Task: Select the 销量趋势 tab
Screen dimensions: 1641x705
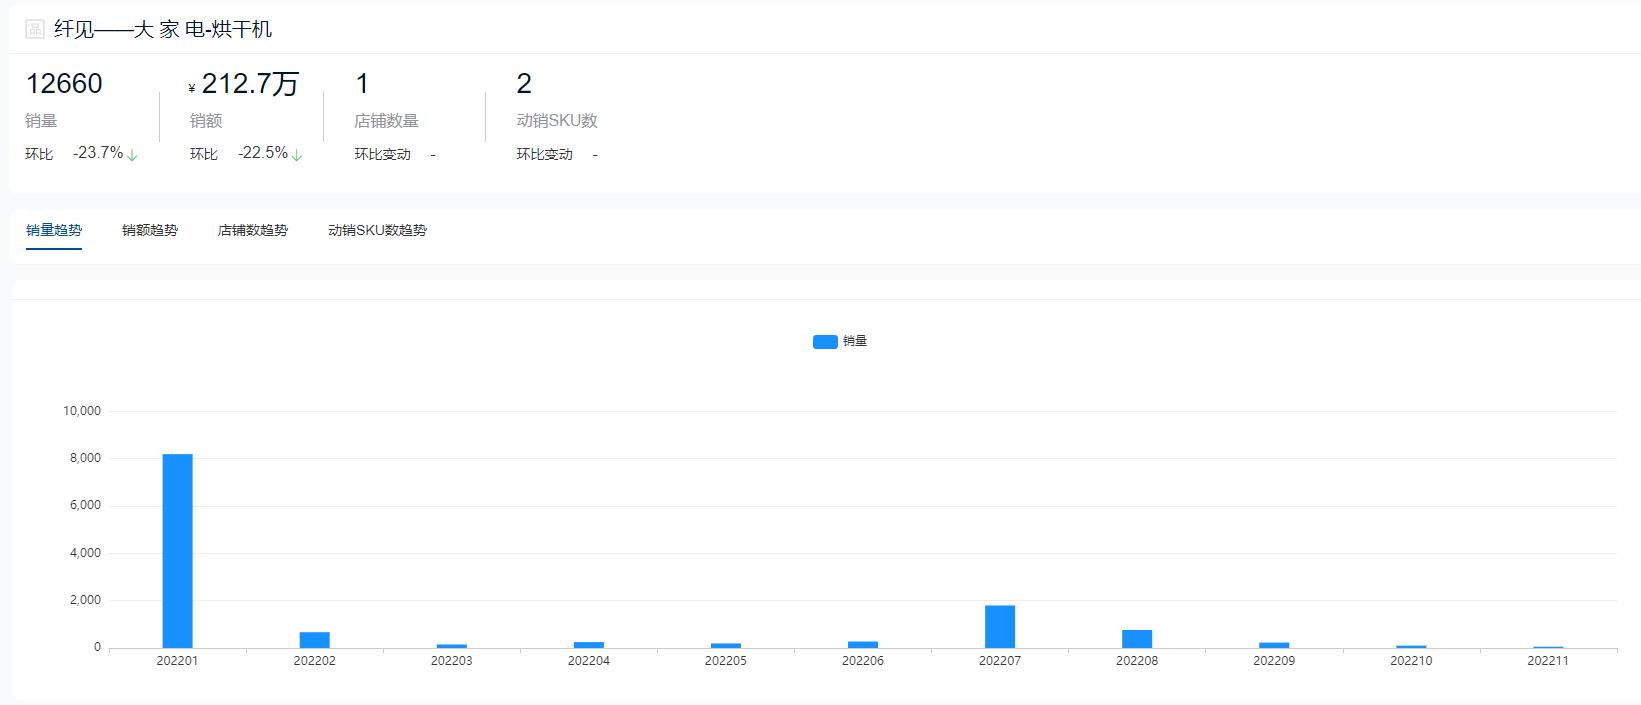Action: pyautogui.click(x=54, y=230)
